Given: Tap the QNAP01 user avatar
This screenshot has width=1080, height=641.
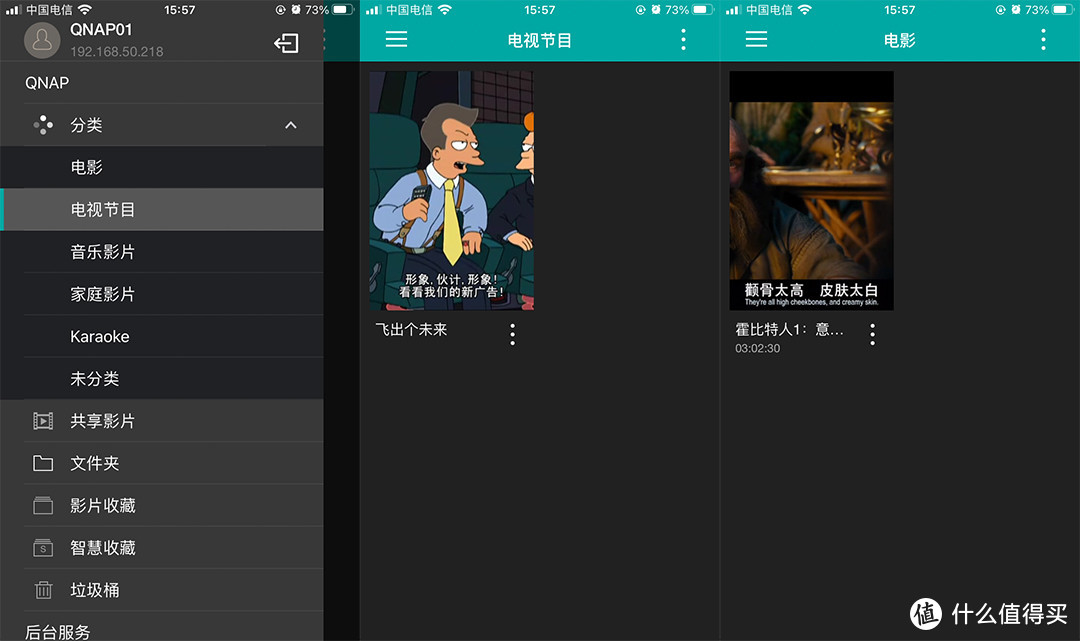Looking at the screenshot, I should [x=42, y=40].
